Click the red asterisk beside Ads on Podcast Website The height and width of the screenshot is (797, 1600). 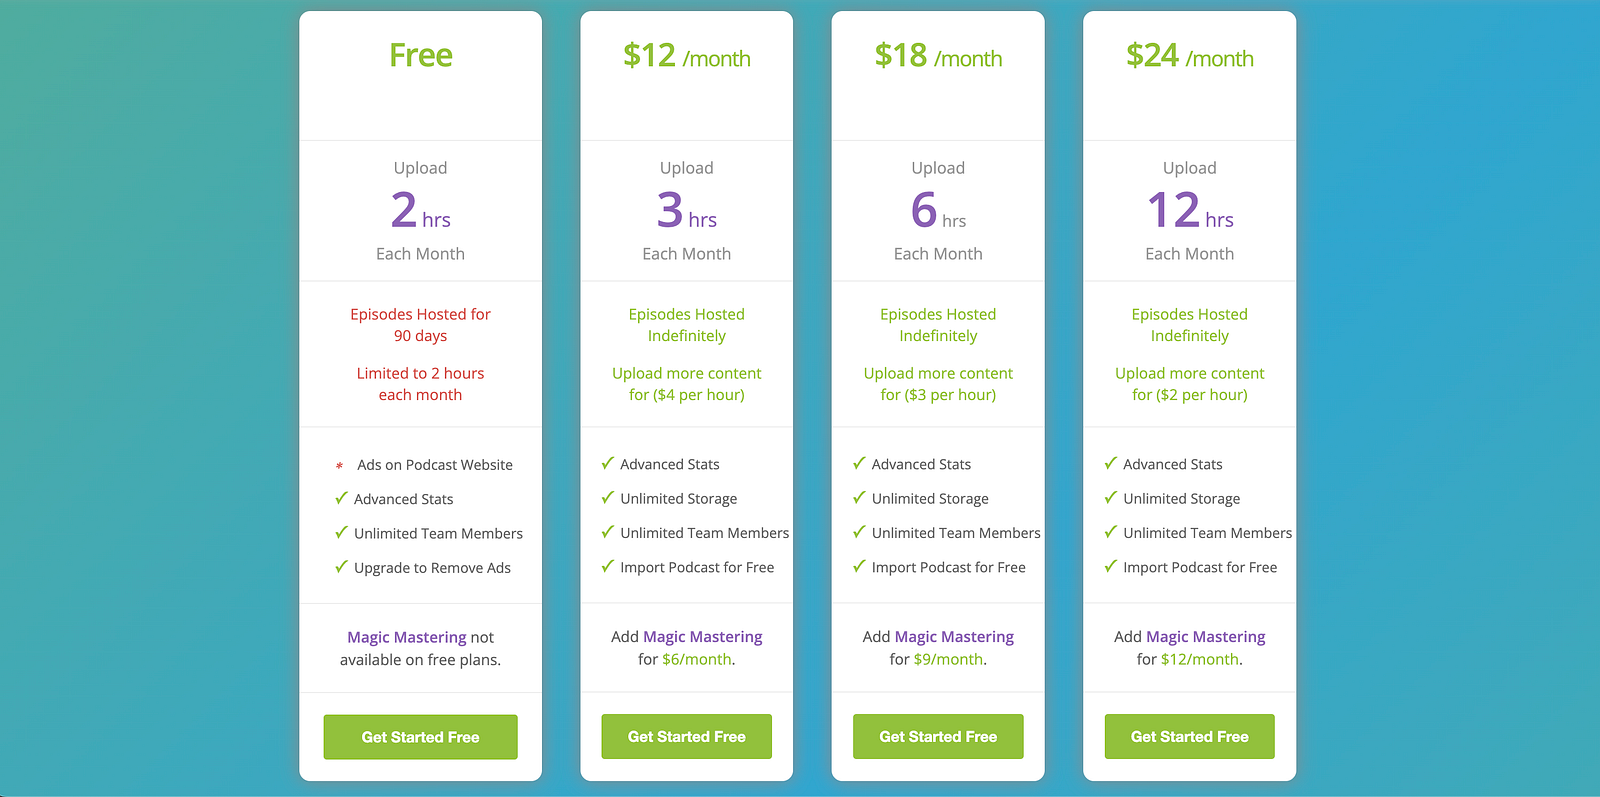[x=340, y=466]
